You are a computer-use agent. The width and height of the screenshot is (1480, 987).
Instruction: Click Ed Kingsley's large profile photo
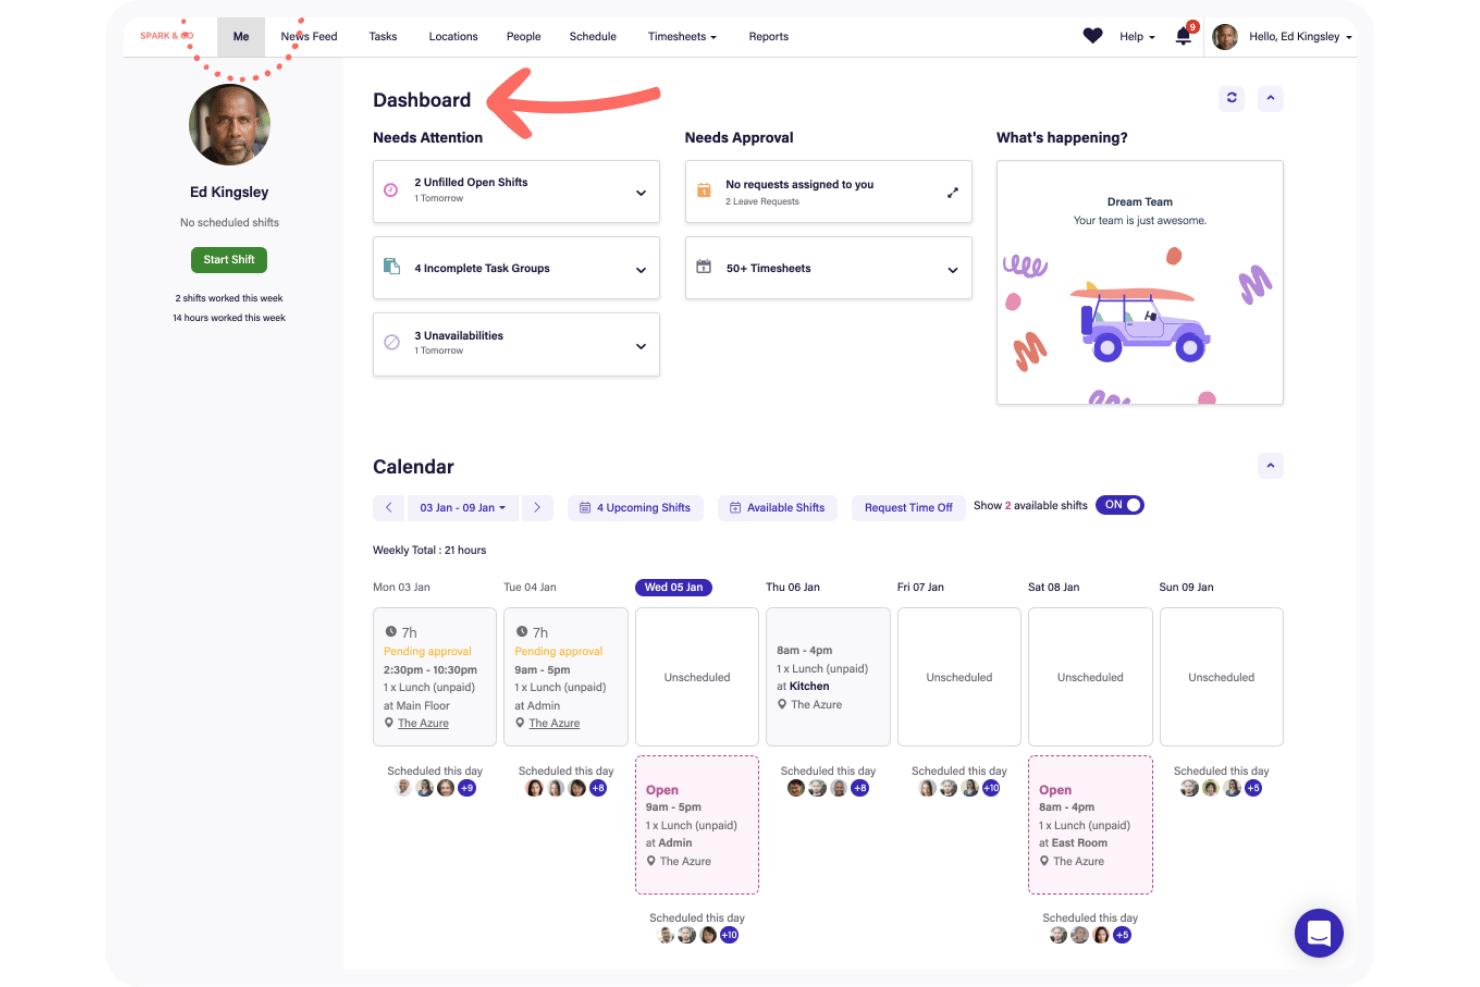pyautogui.click(x=229, y=125)
